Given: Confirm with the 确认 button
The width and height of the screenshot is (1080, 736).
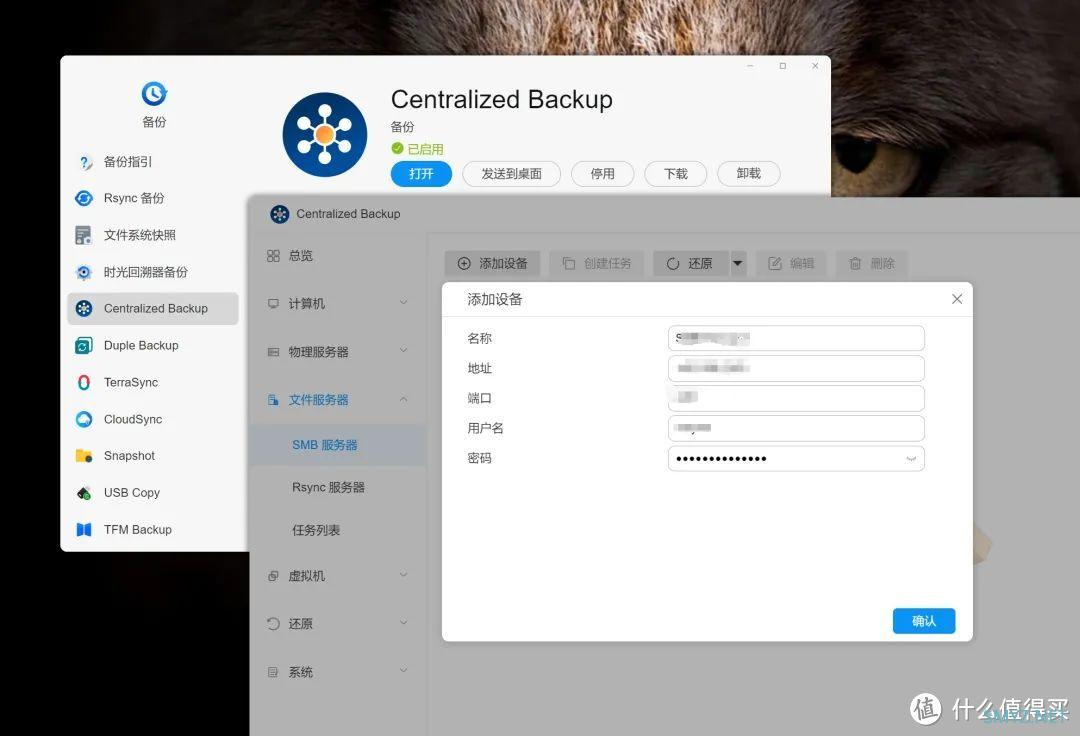Looking at the screenshot, I should coord(924,621).
